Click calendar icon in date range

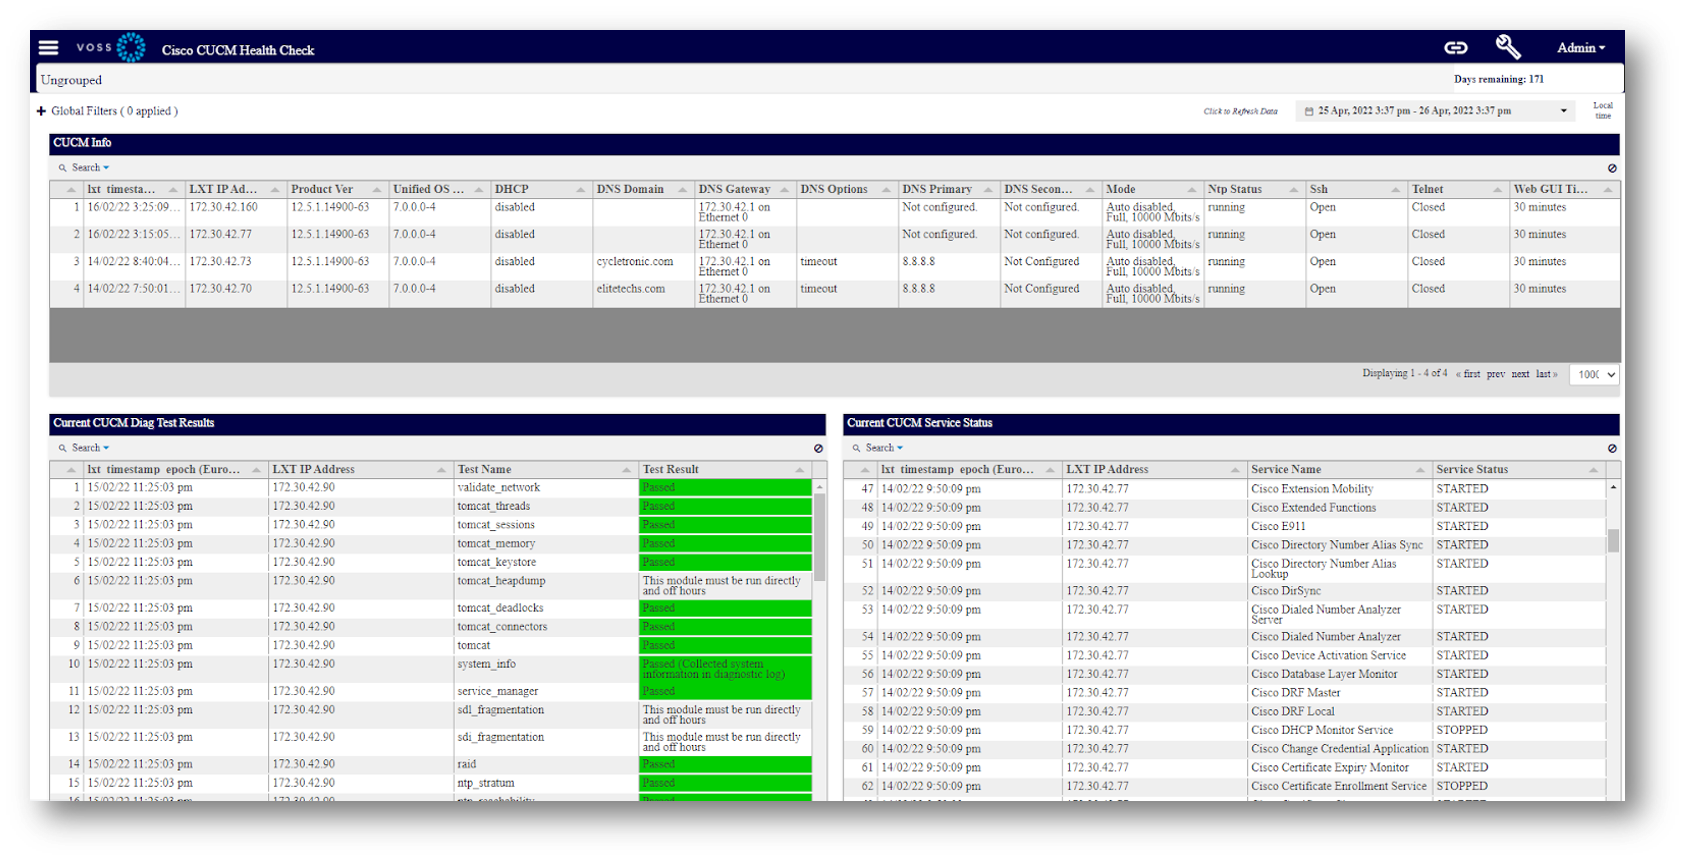coord(1309,111)
